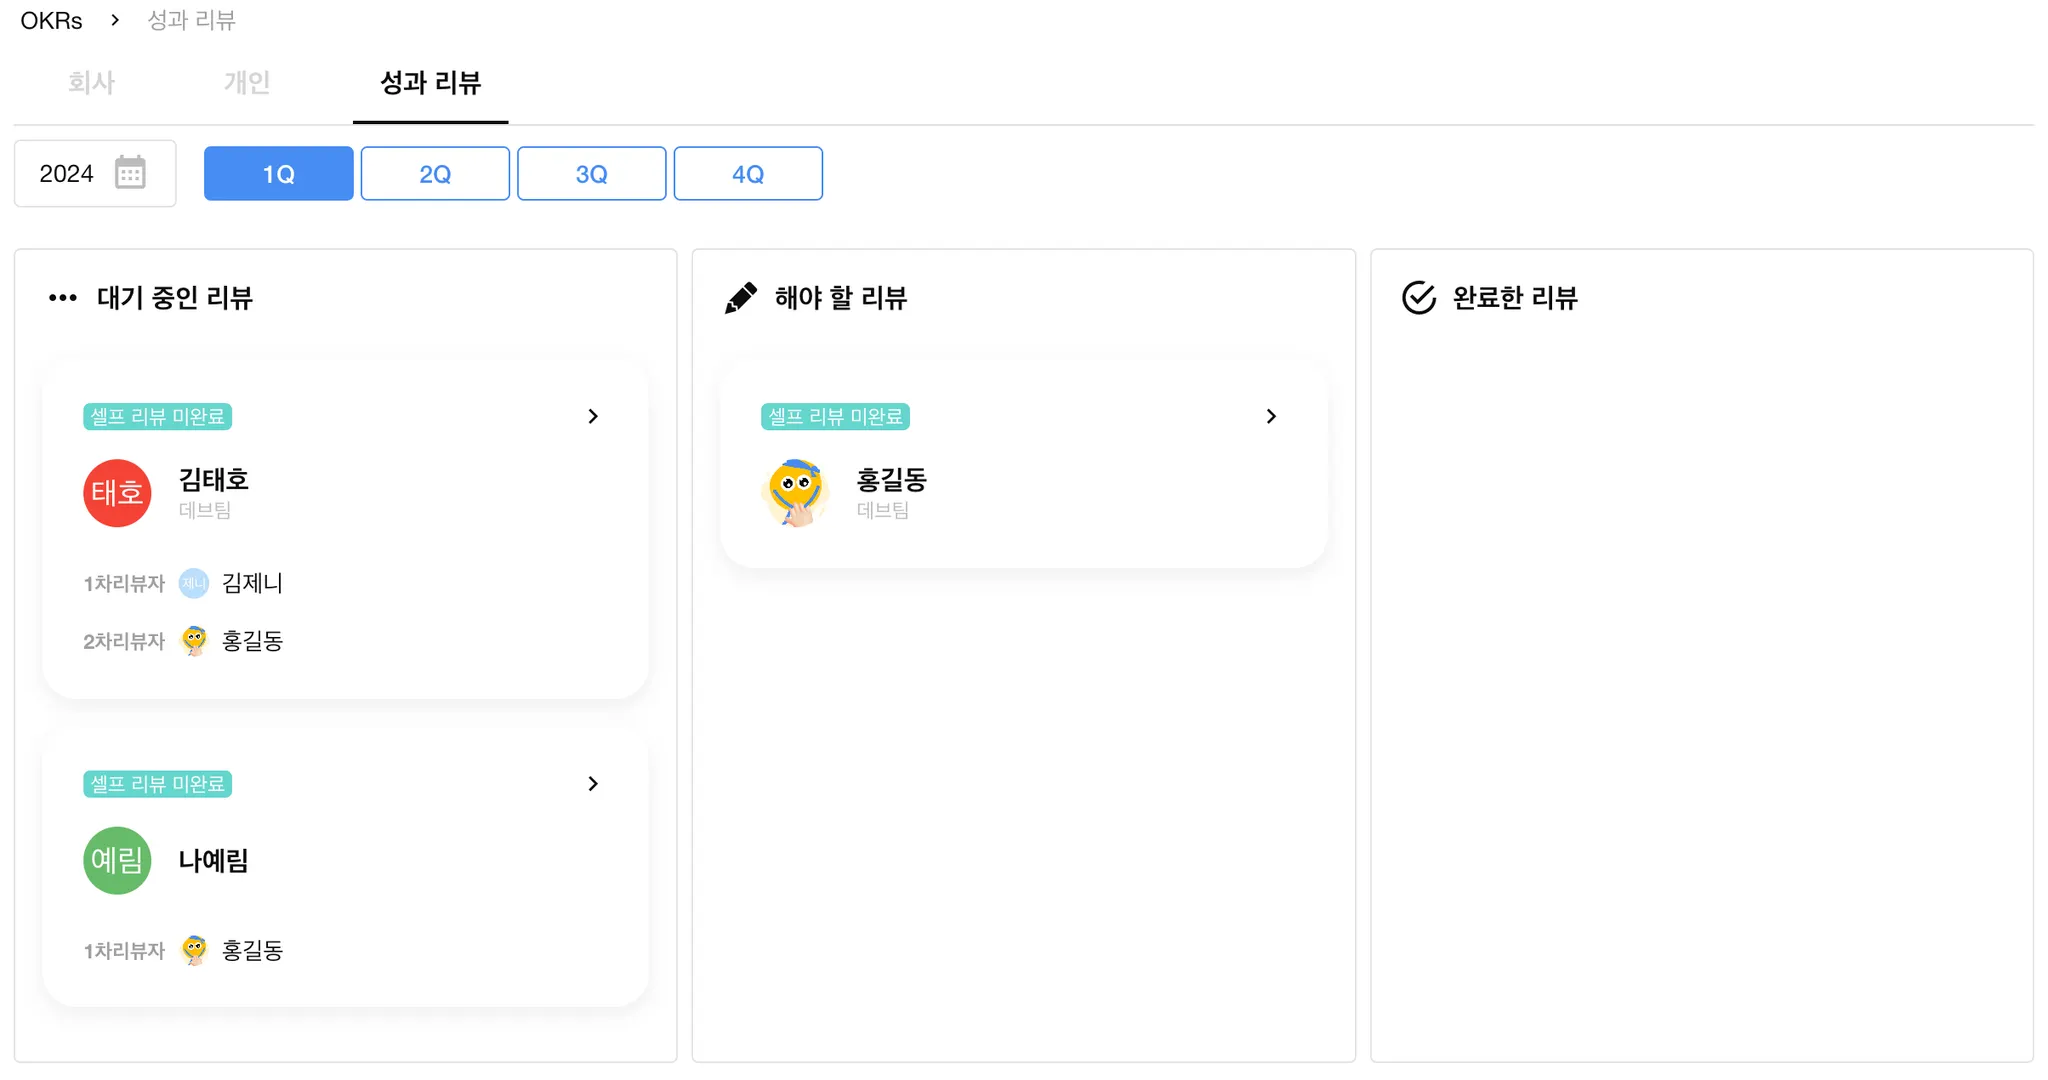Click 홍길동's avatar in the 2차리뷰자 row

click(x=194, y=641)
